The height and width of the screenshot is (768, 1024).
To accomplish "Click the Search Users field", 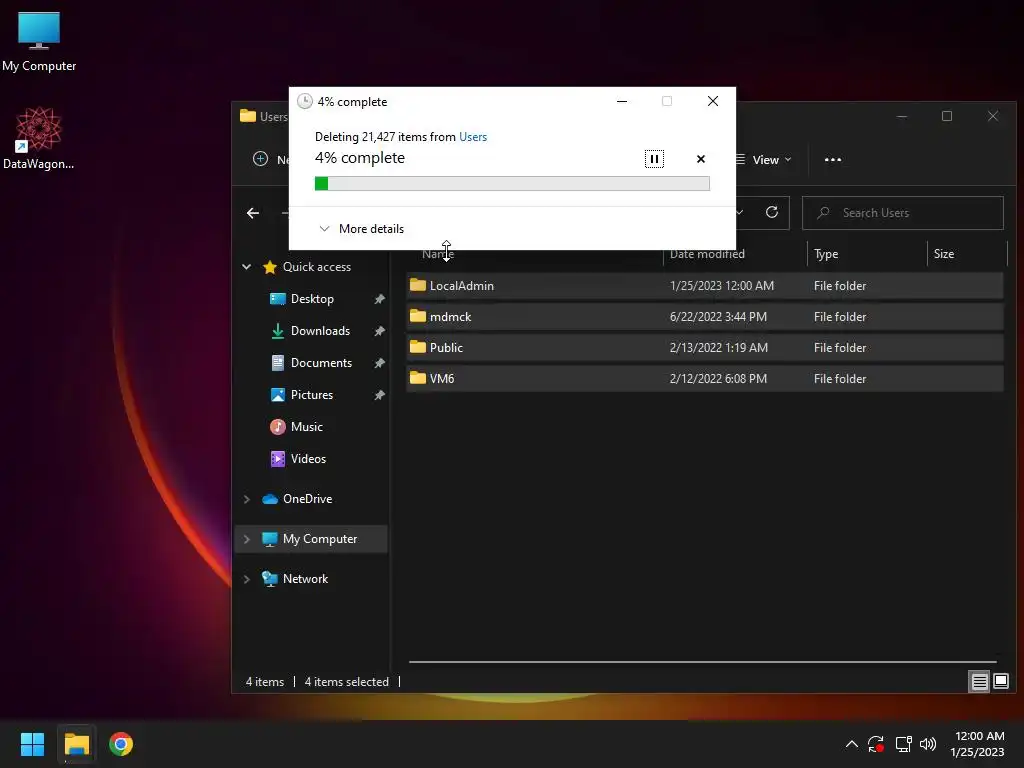I will pos(903,213).
